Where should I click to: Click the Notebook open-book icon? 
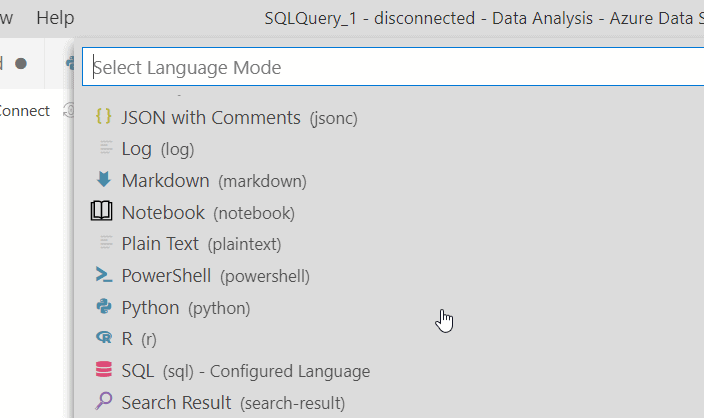(102, 212)
